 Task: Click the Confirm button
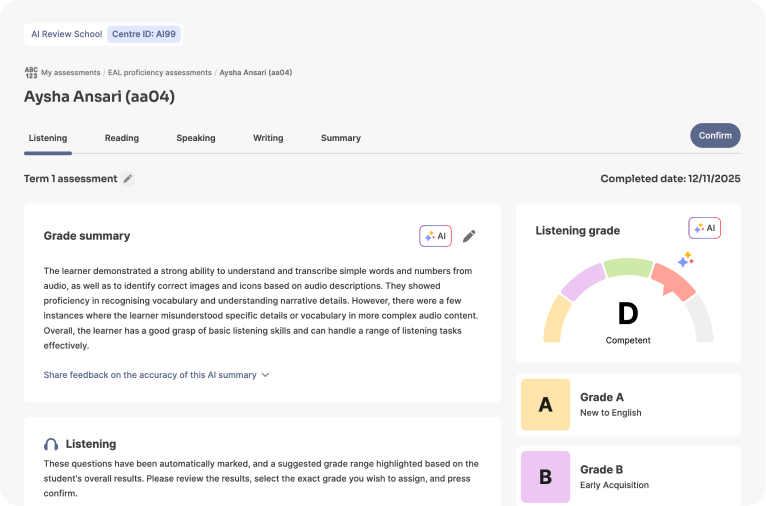tap(715, 136)
